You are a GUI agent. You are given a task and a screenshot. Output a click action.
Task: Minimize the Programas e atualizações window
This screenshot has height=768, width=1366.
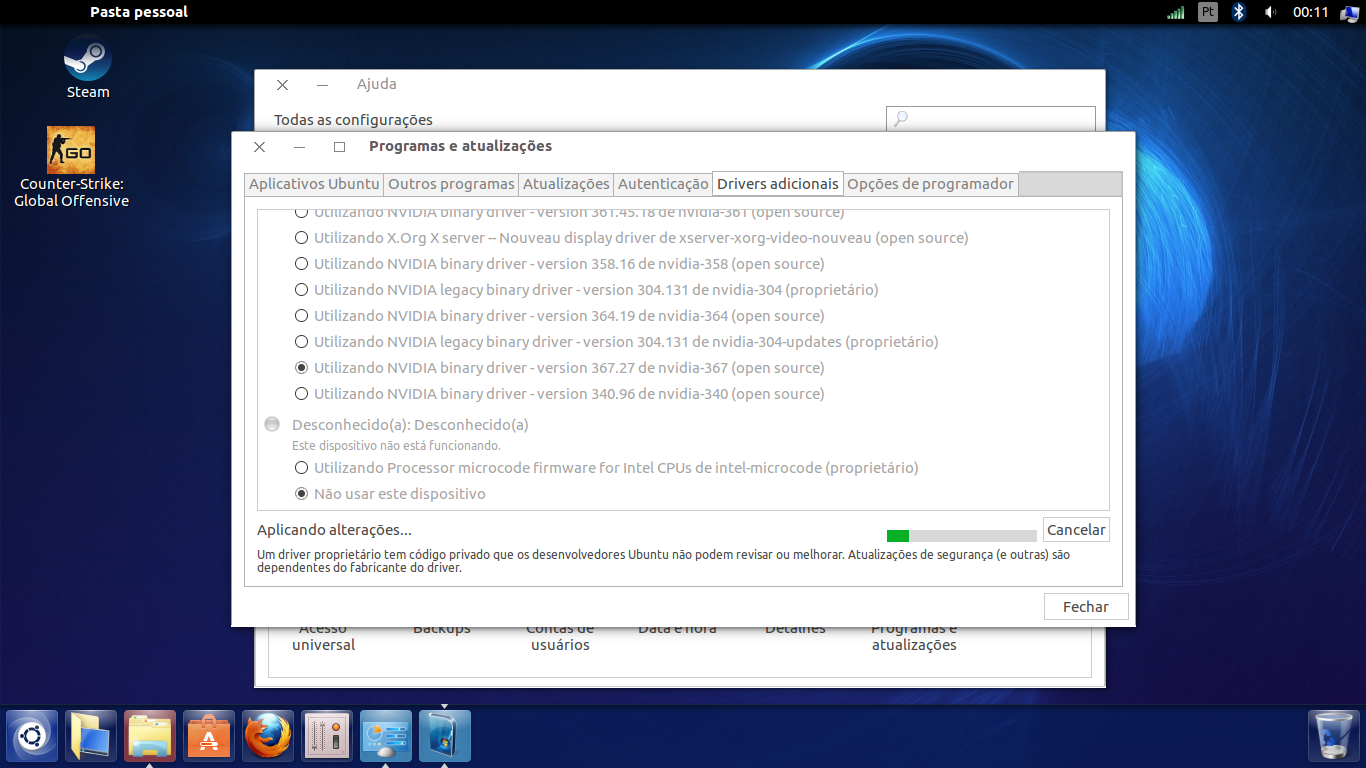click(299, 147)
